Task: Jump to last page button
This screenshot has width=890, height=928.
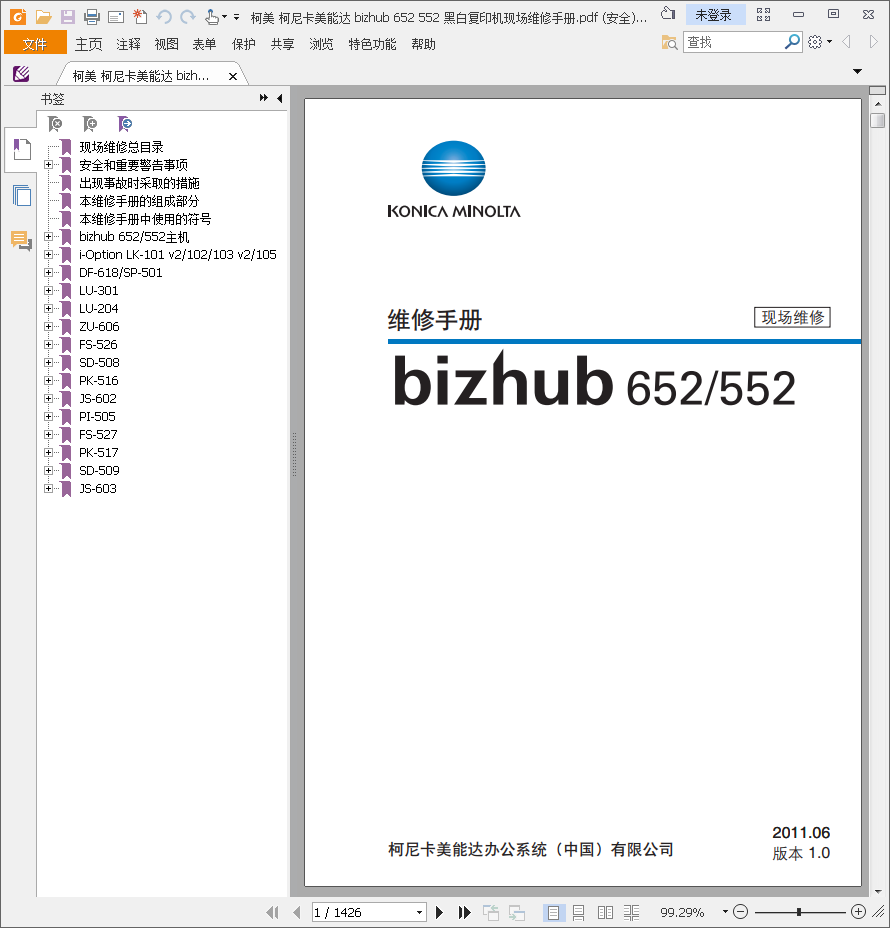Action: [x=465, y=912]
